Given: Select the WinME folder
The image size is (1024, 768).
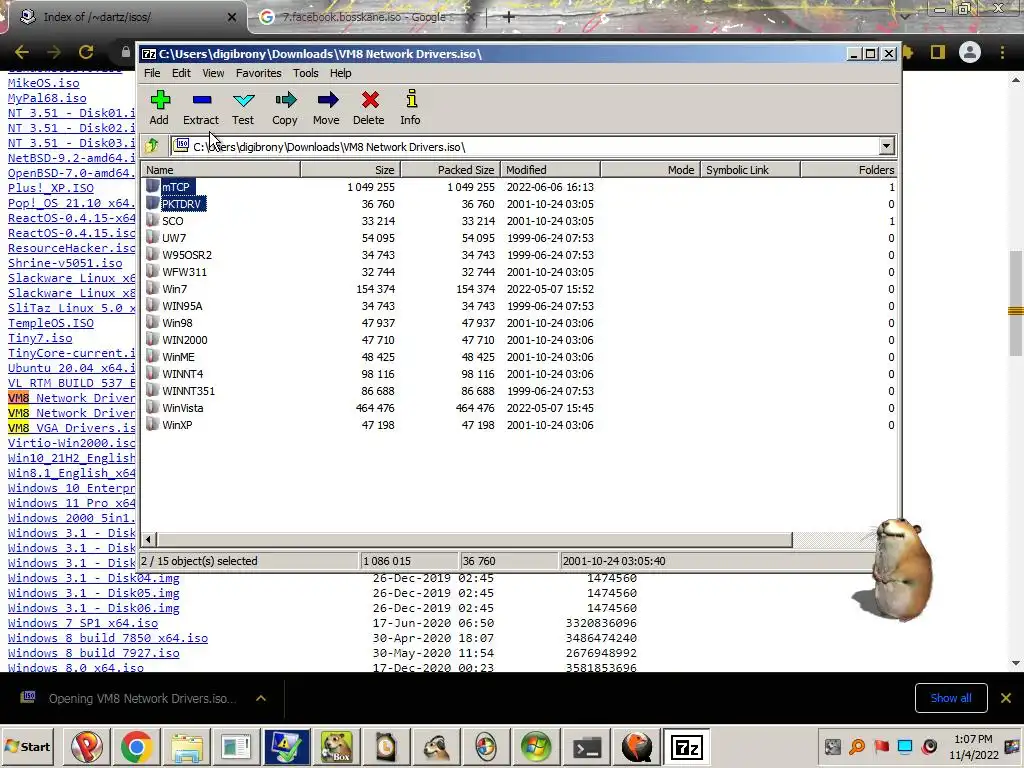Looking at the screenshot, I should click(178, 357).
